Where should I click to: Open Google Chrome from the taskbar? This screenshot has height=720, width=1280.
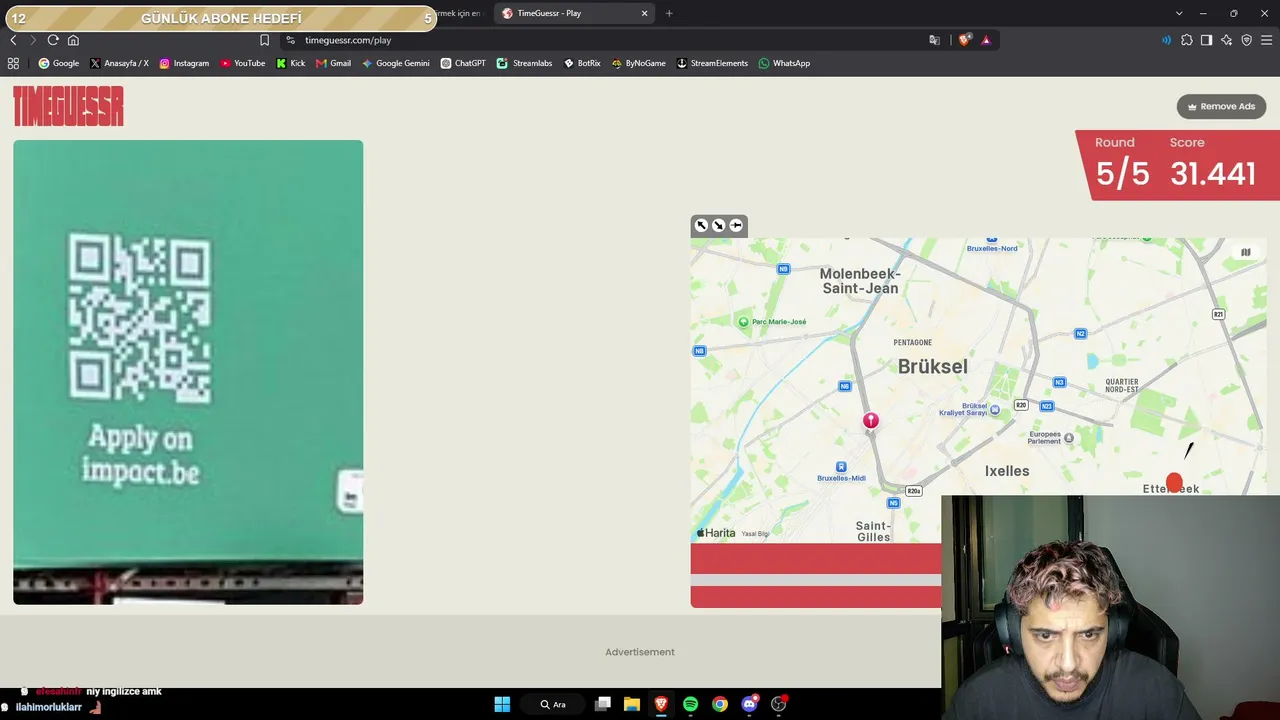(x=720, y=704)
